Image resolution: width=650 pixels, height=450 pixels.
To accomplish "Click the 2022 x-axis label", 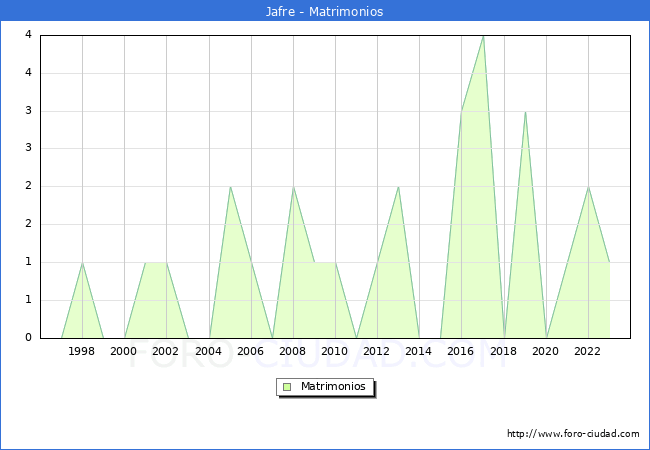I will point(588,351).
